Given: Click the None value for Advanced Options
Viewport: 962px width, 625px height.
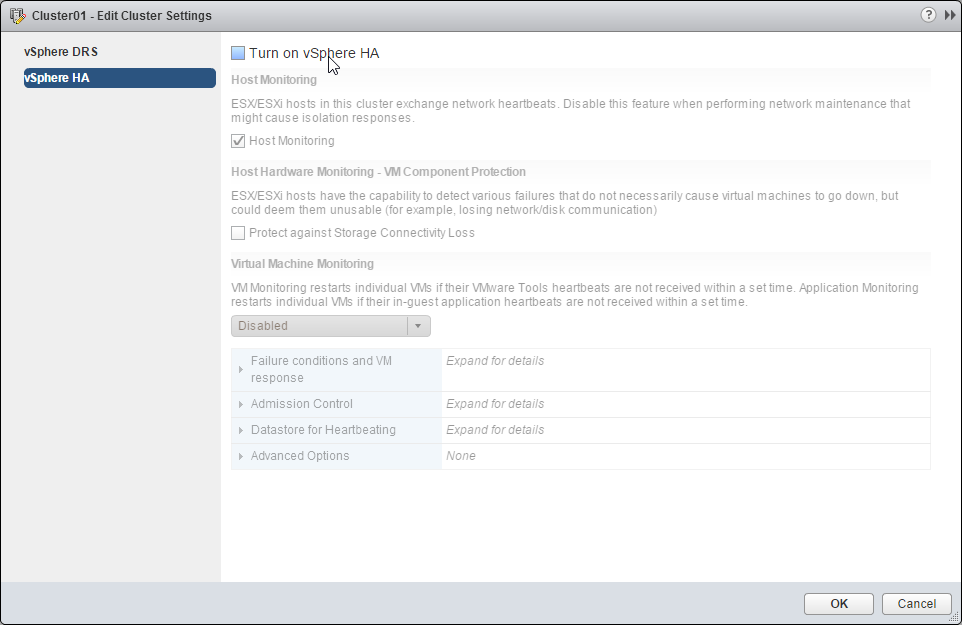Looking at the screenshot, I should point(461,456).
